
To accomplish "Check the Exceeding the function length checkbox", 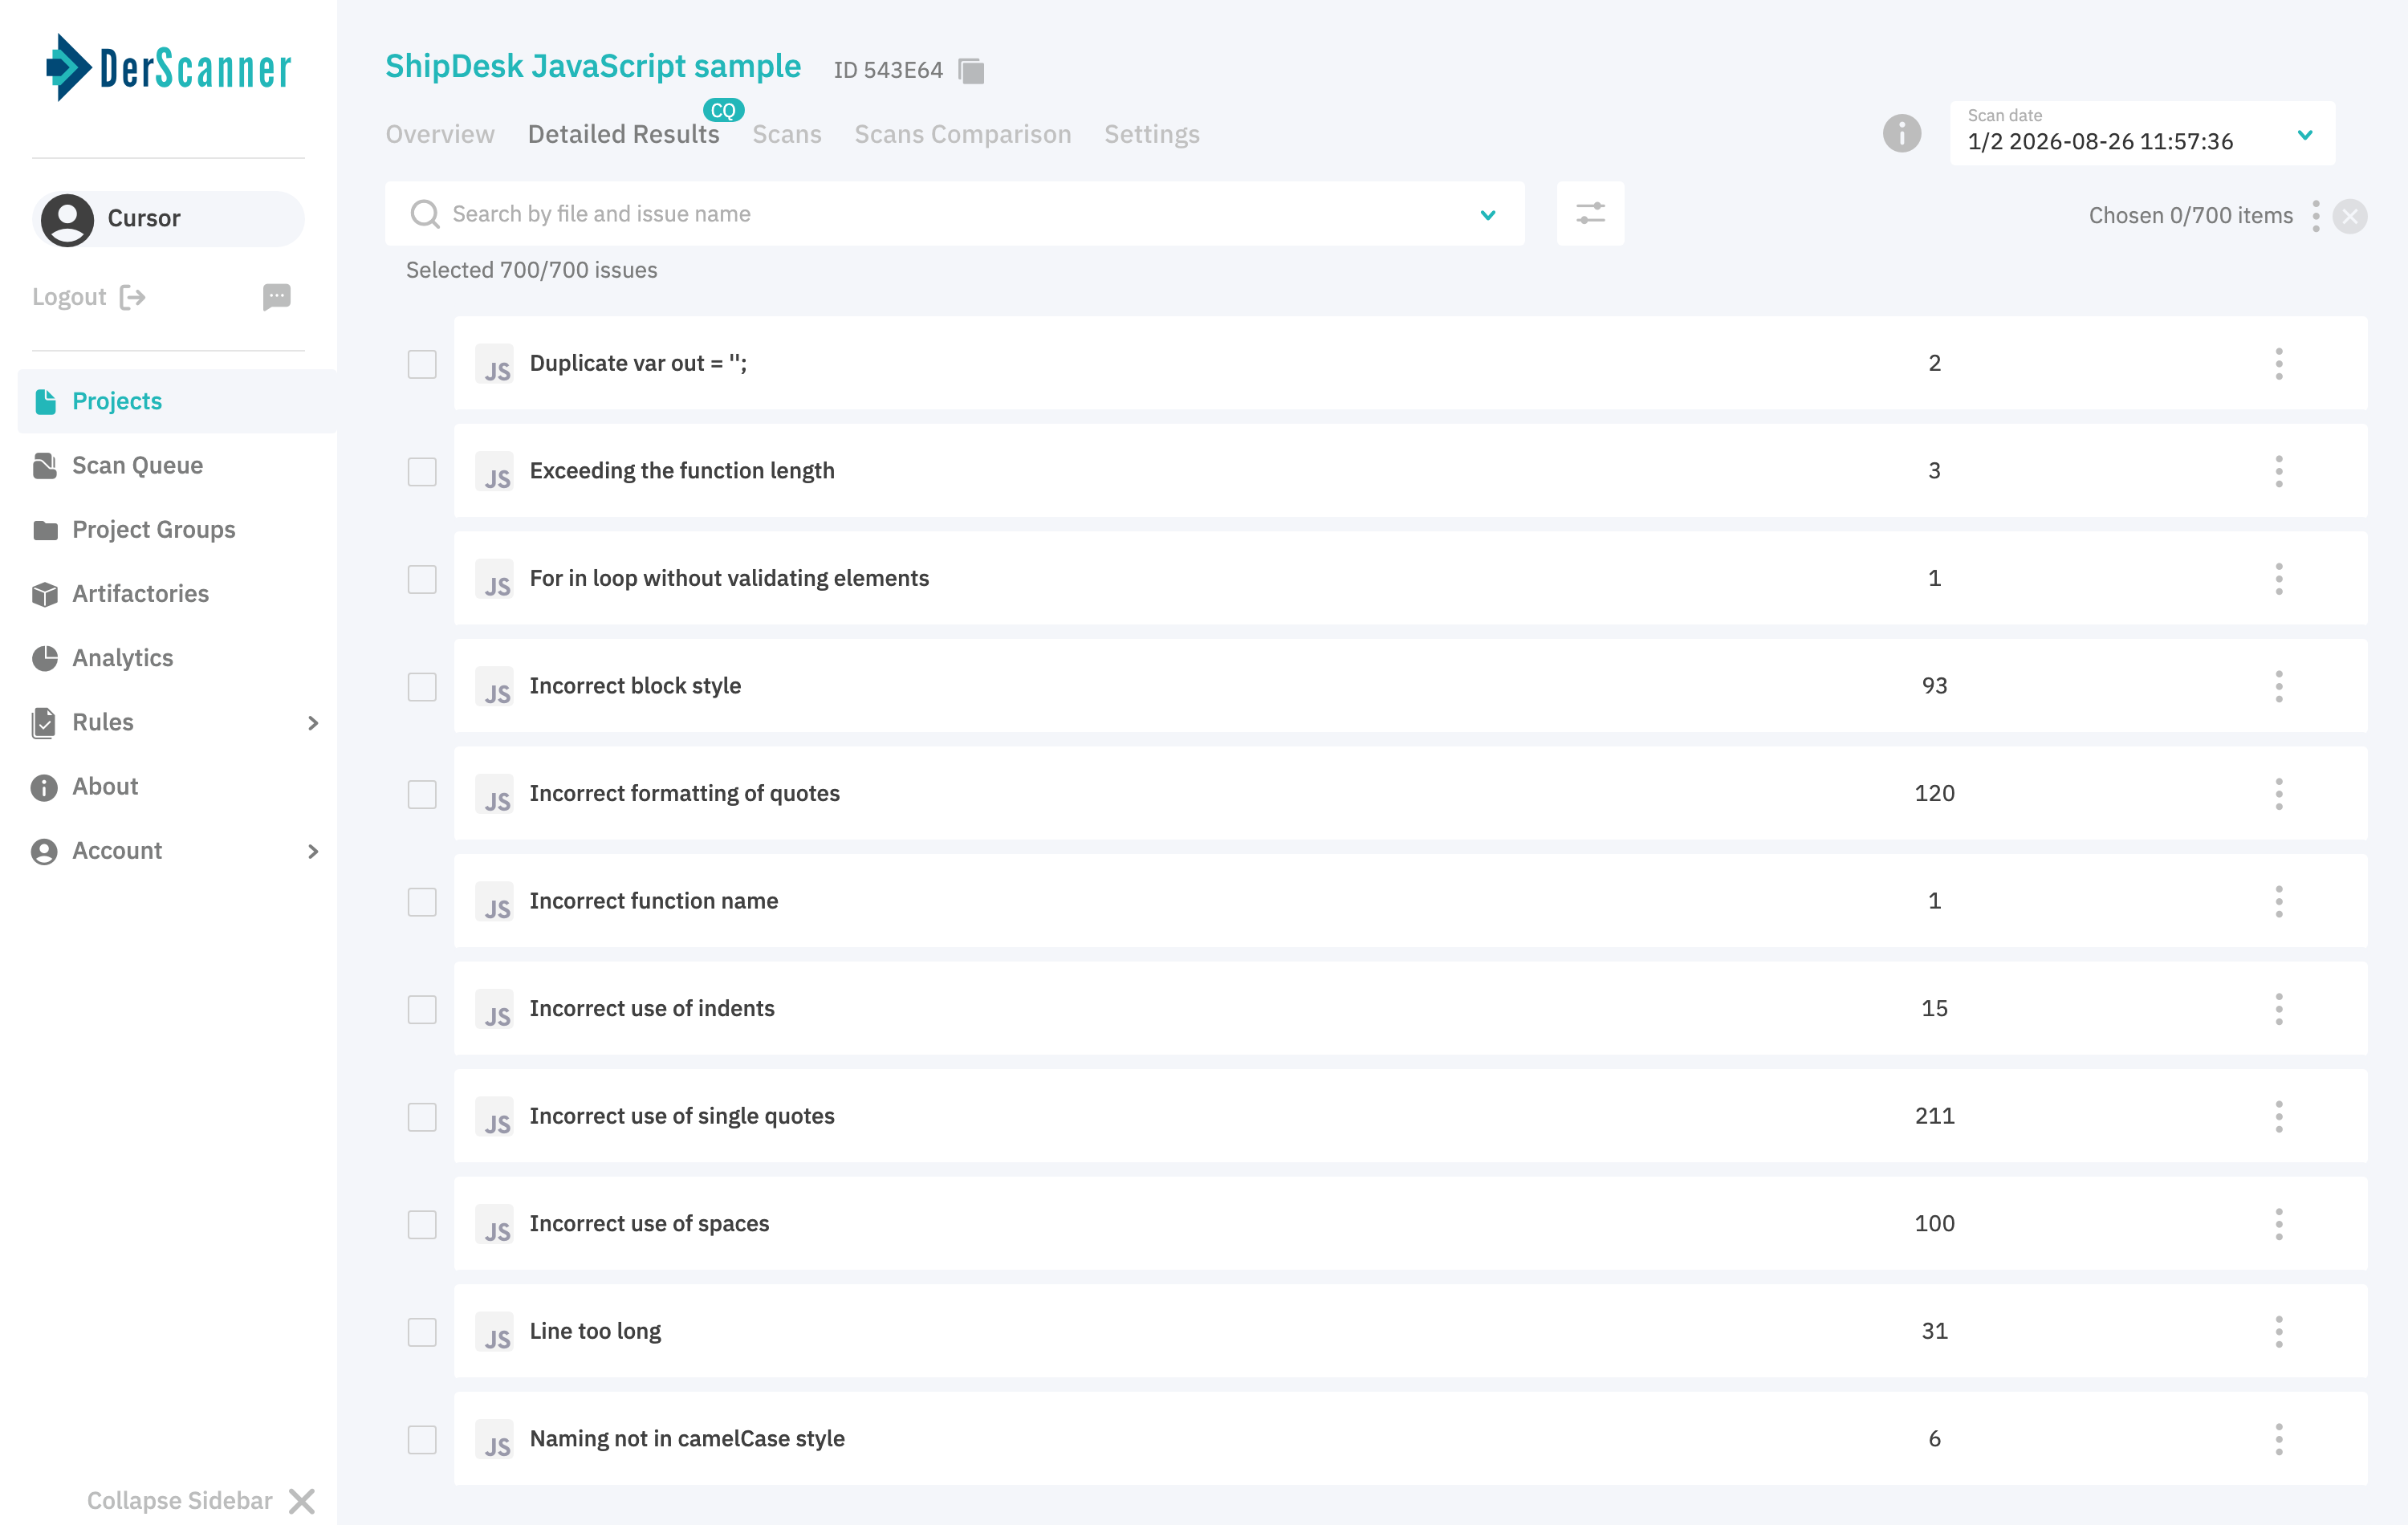I will coord(422,472).
